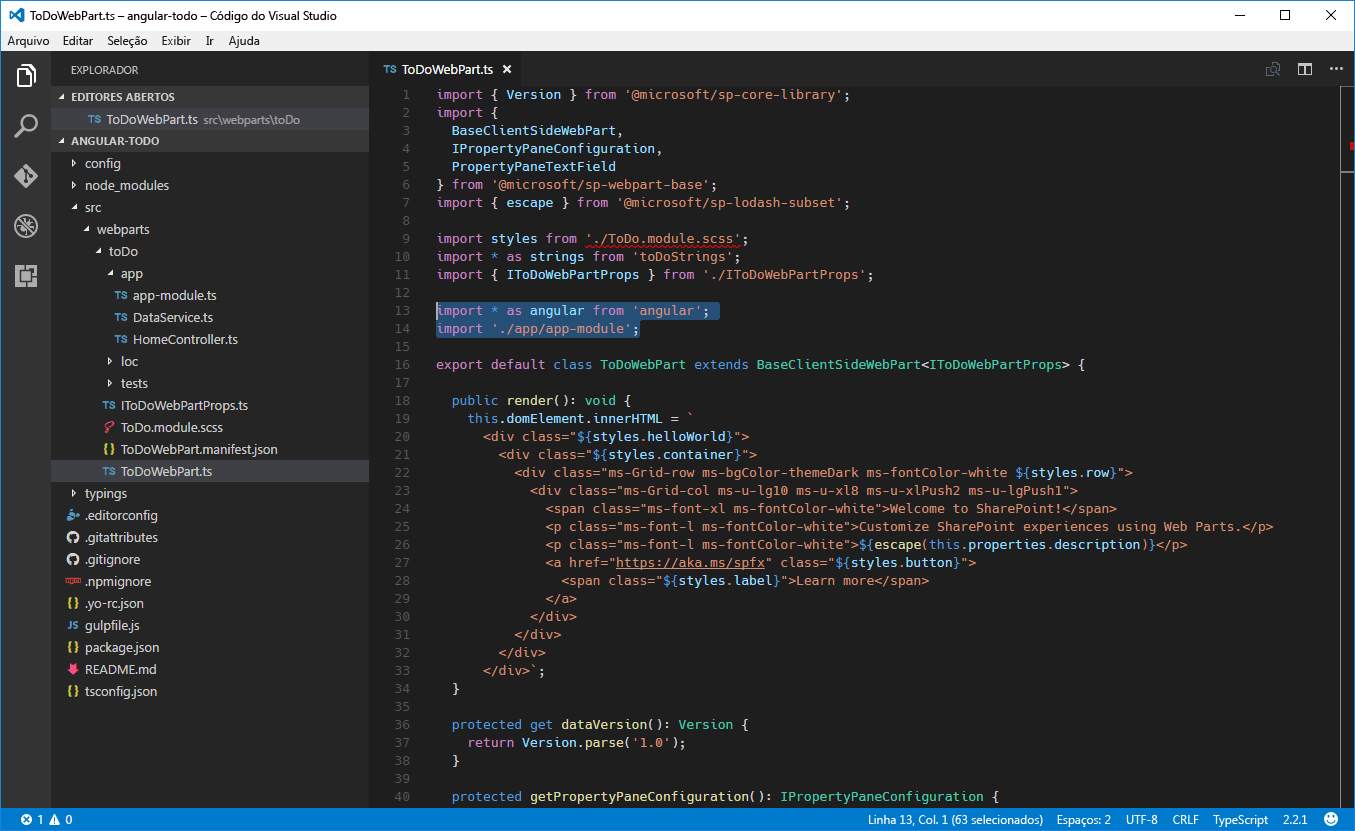The height and width of the screenshot is (831, 1355).
Task: Open the Search view in activity bar
Action: [x=26, y=126]
